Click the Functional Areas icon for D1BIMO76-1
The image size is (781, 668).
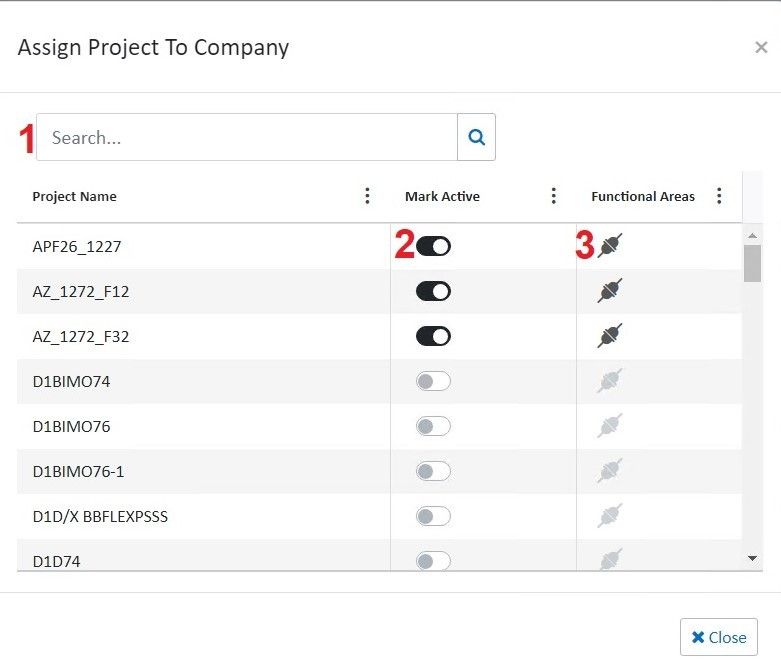tap(610, 471)
